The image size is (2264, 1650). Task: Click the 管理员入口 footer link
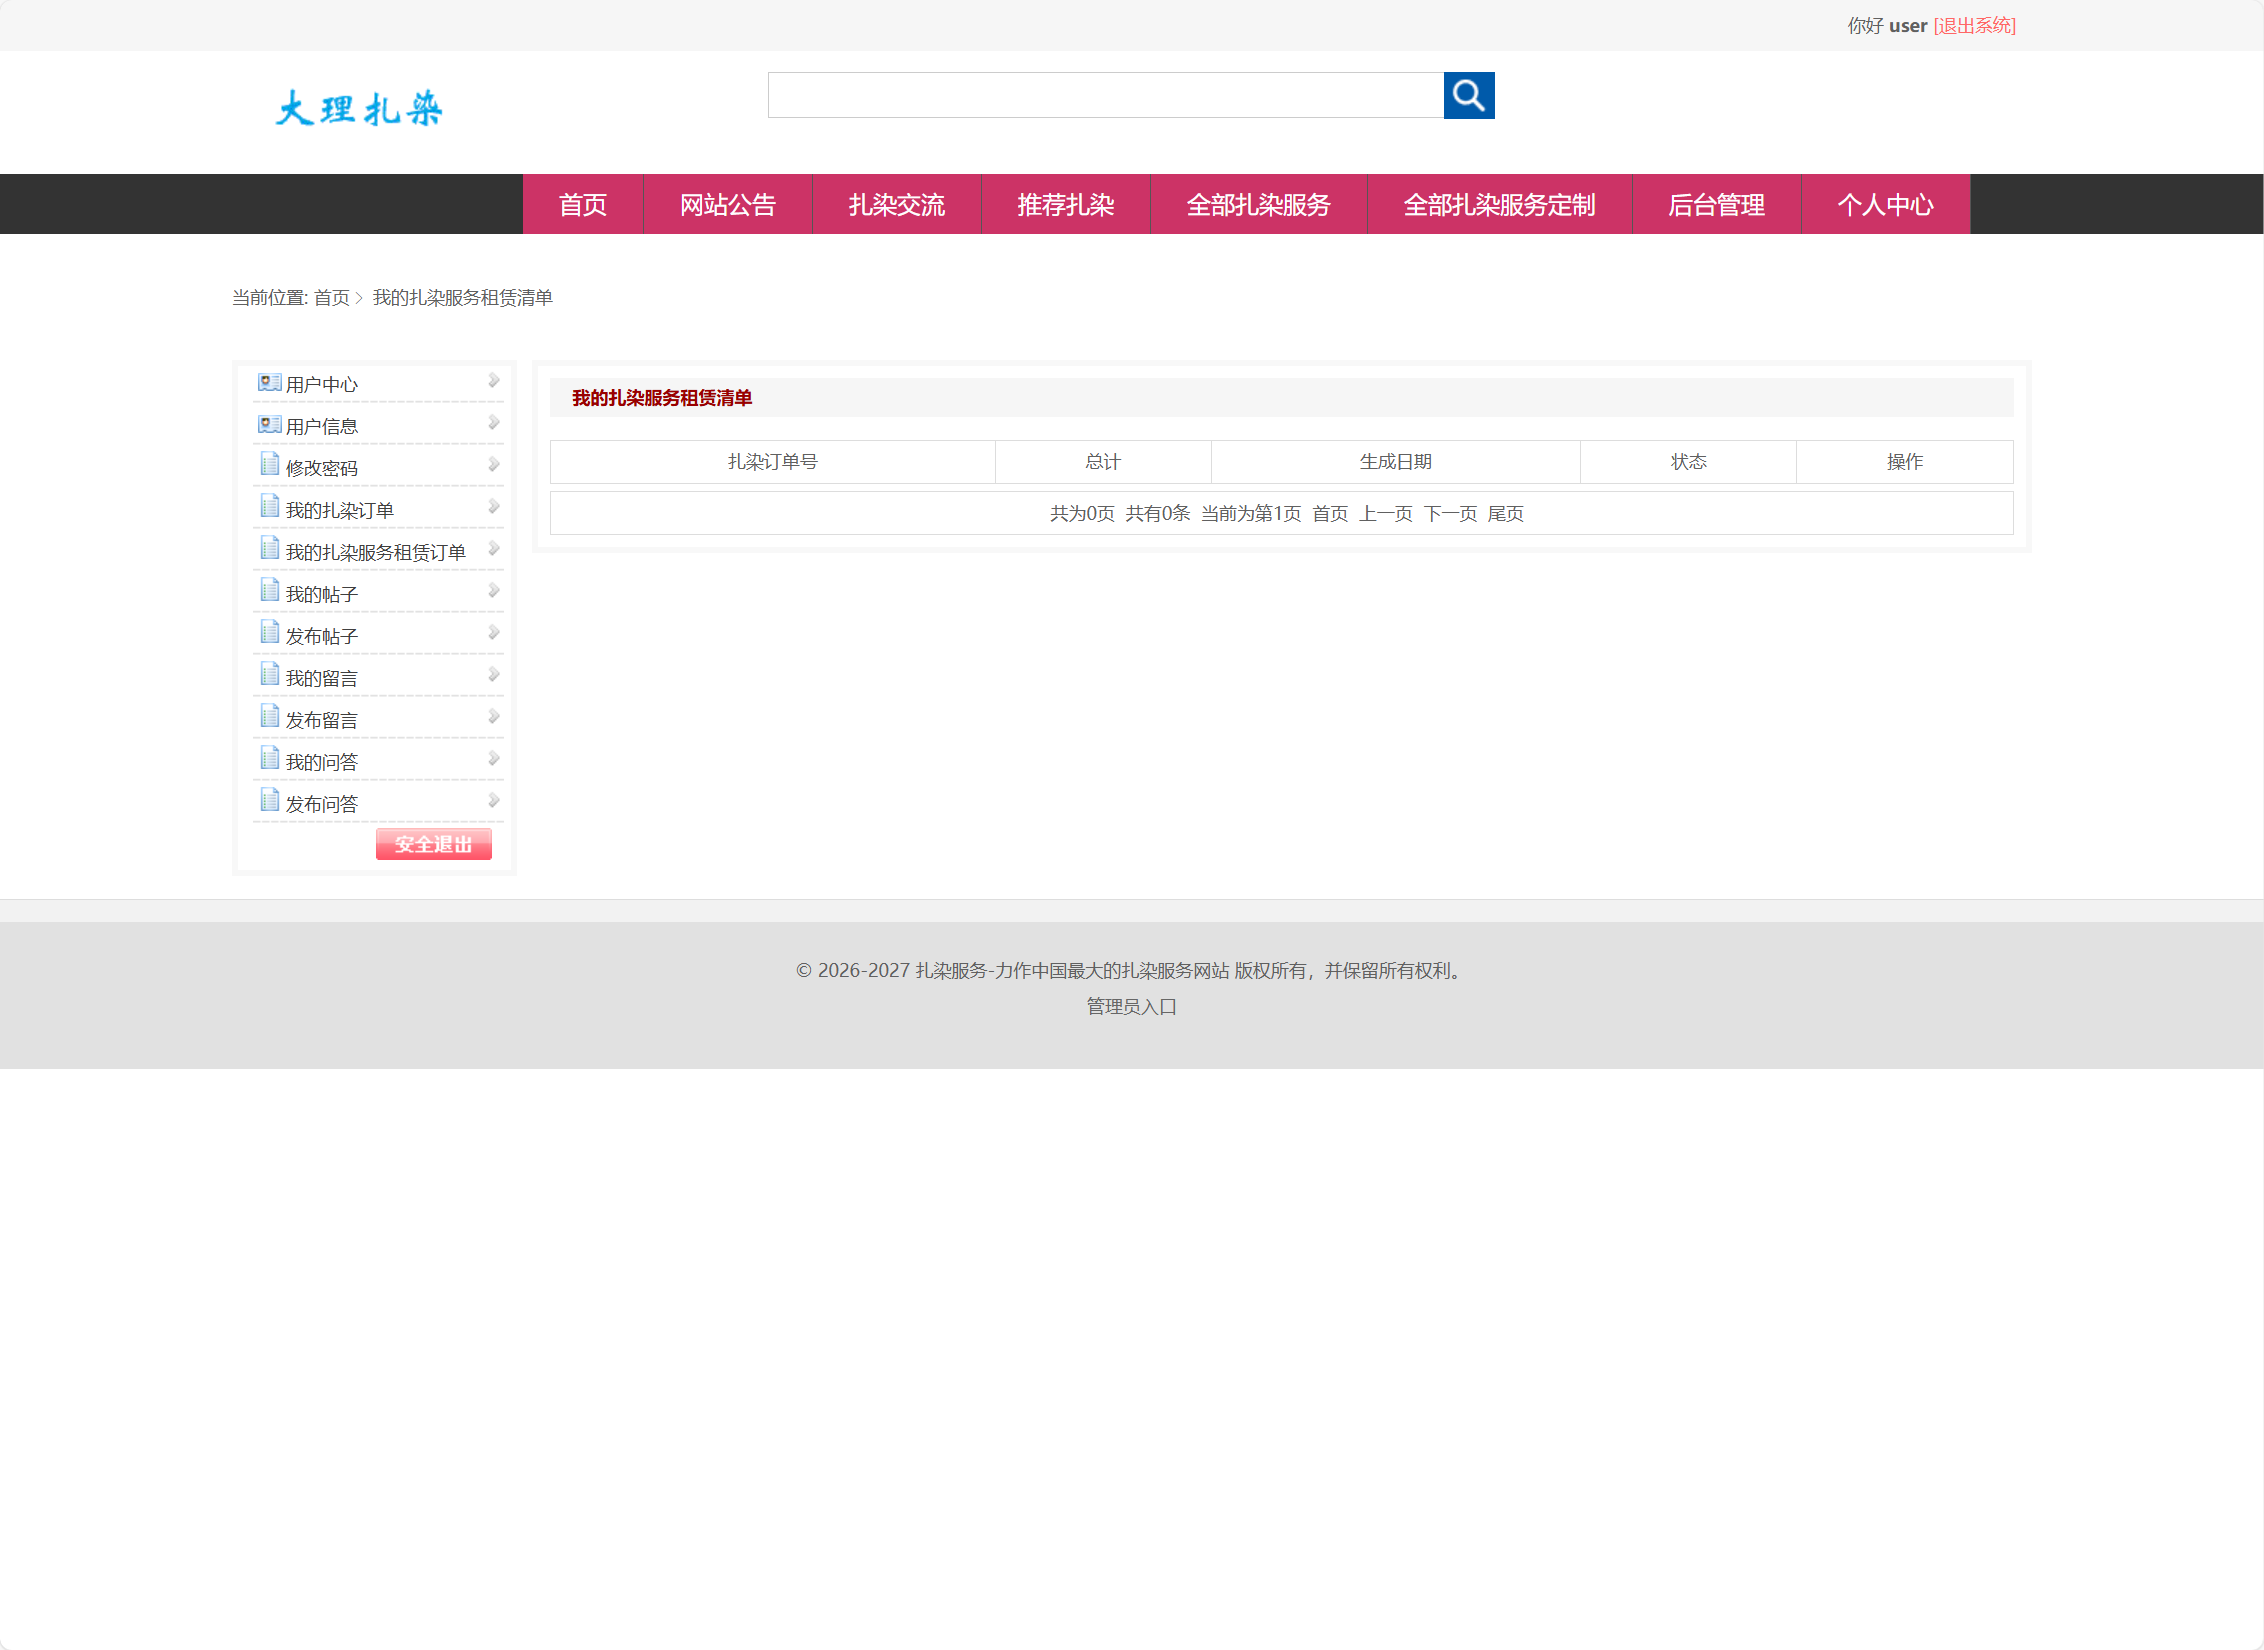tap(1131, 1006)
